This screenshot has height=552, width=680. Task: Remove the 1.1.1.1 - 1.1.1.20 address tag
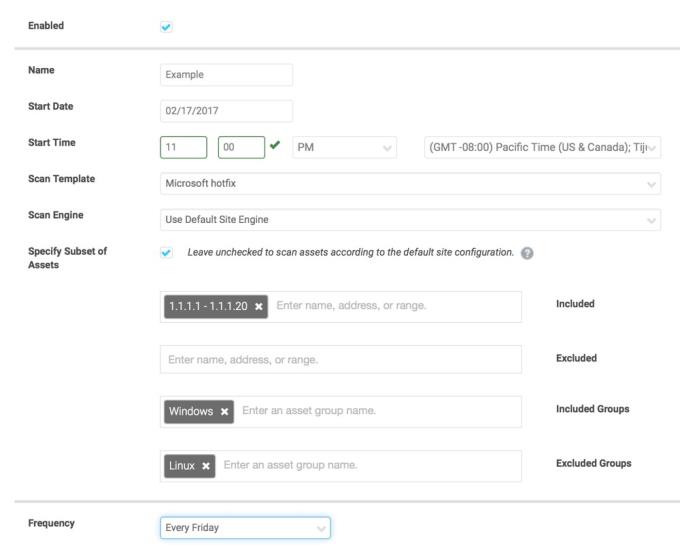[x=259, y=306]
